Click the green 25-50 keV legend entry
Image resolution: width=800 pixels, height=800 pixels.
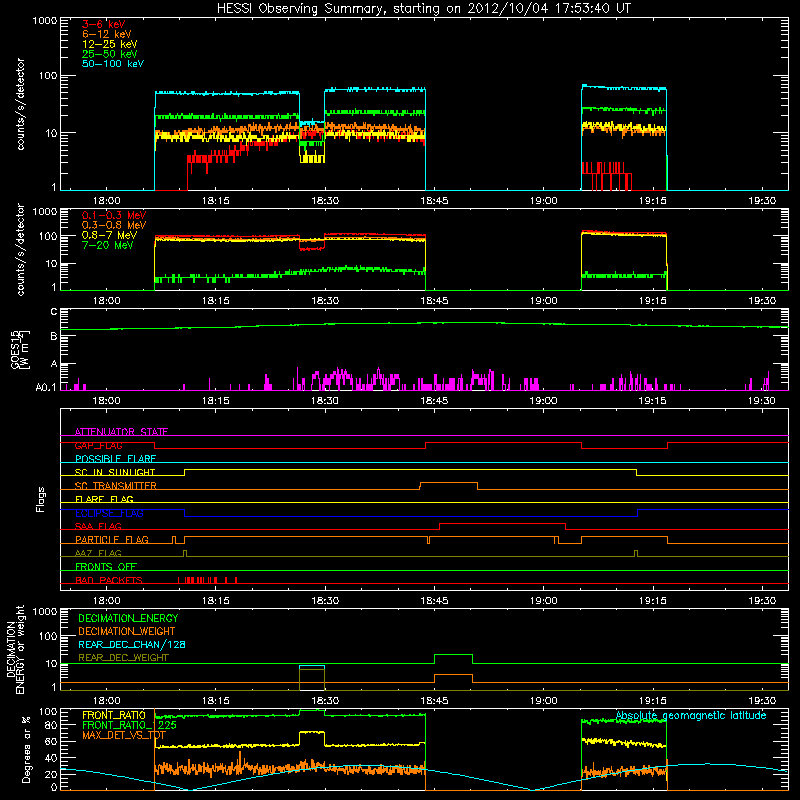tap(110, 54)
